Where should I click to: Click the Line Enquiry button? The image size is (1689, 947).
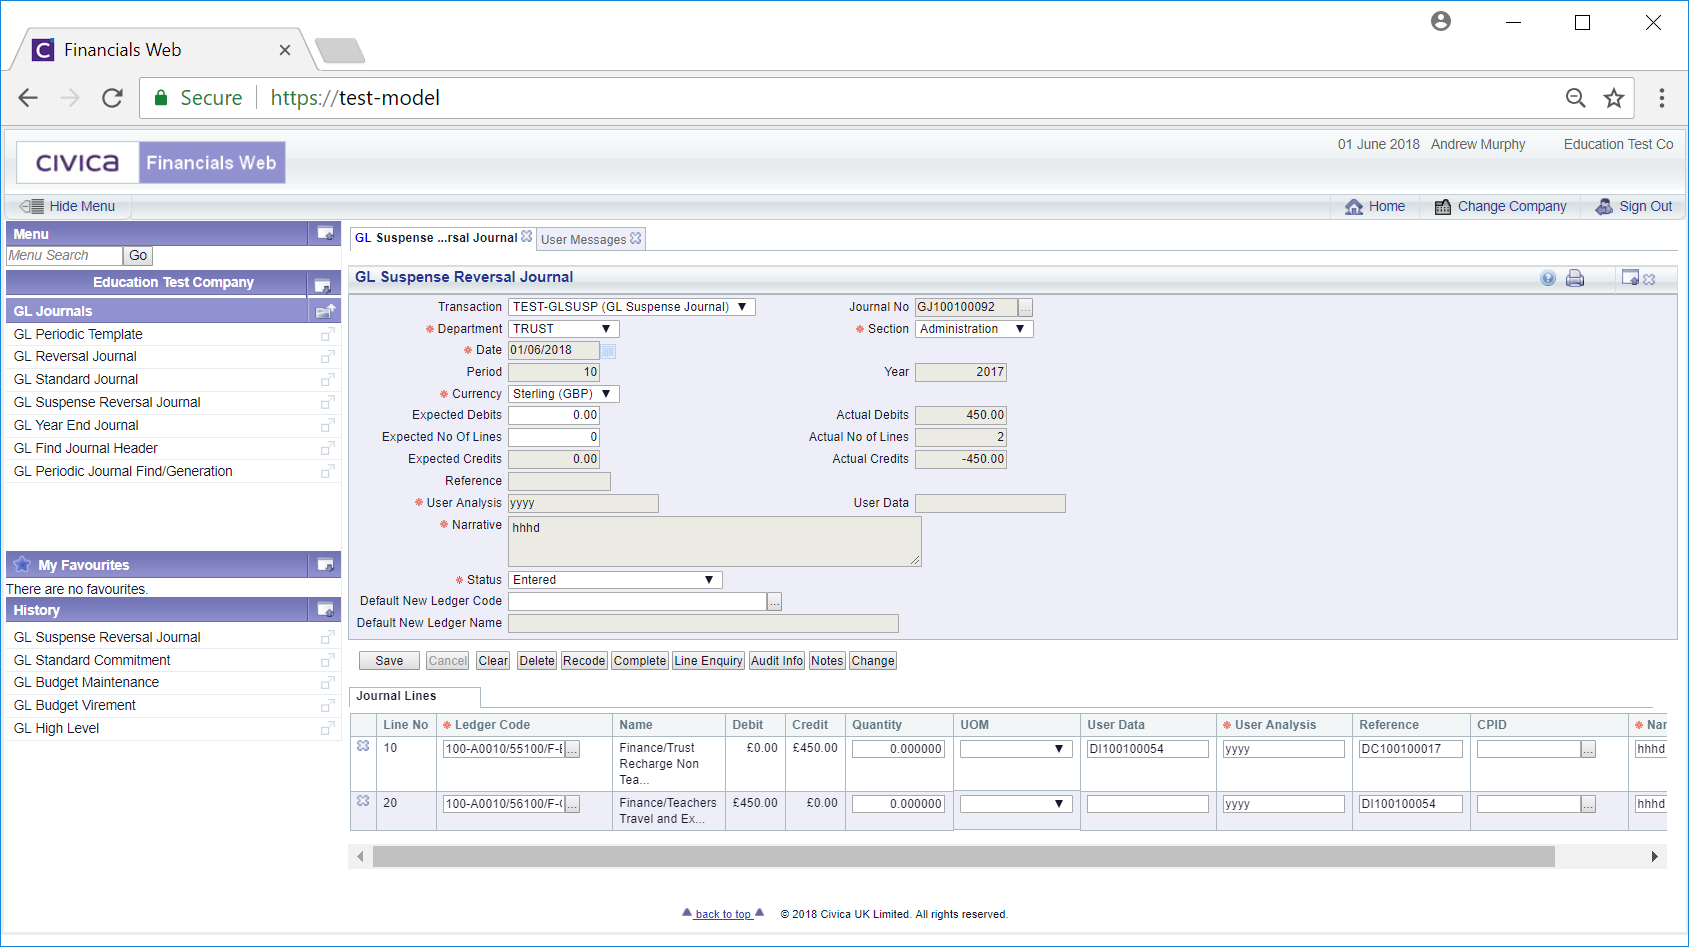[708, 661]
